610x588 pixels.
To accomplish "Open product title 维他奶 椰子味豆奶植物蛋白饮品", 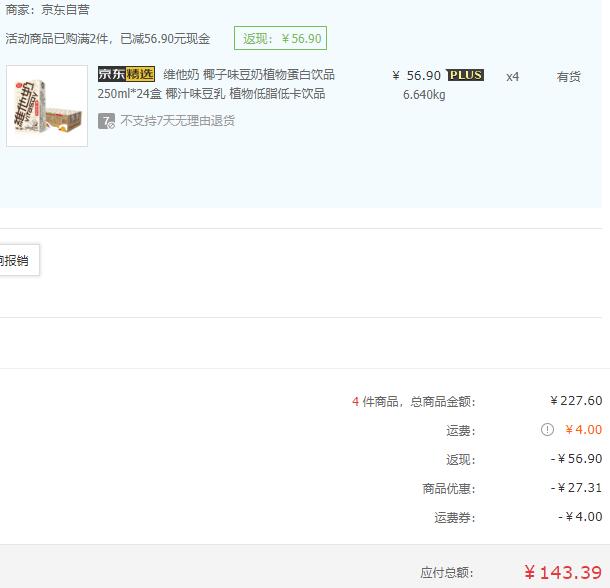I will pyautogui.click(x=249, y=74).
